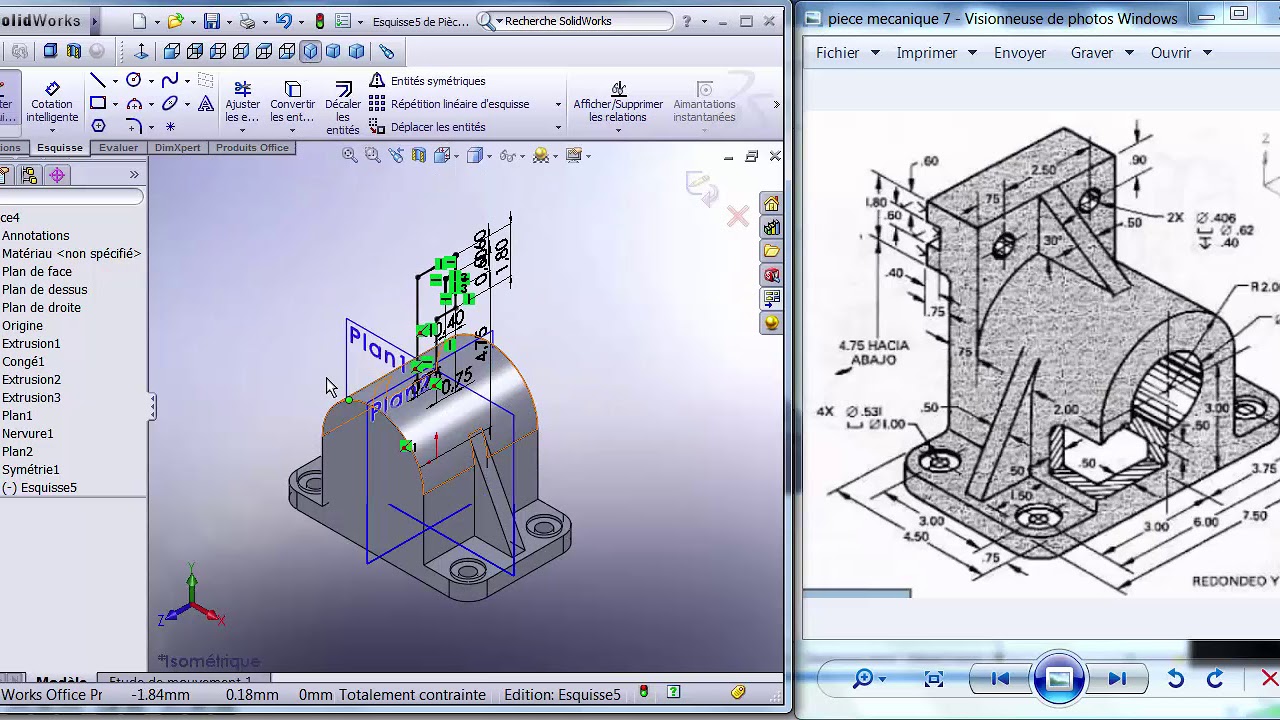Click Entités symétriques mirror command
The height and width of the screenshot is (720, 1280).
(427, 81)
